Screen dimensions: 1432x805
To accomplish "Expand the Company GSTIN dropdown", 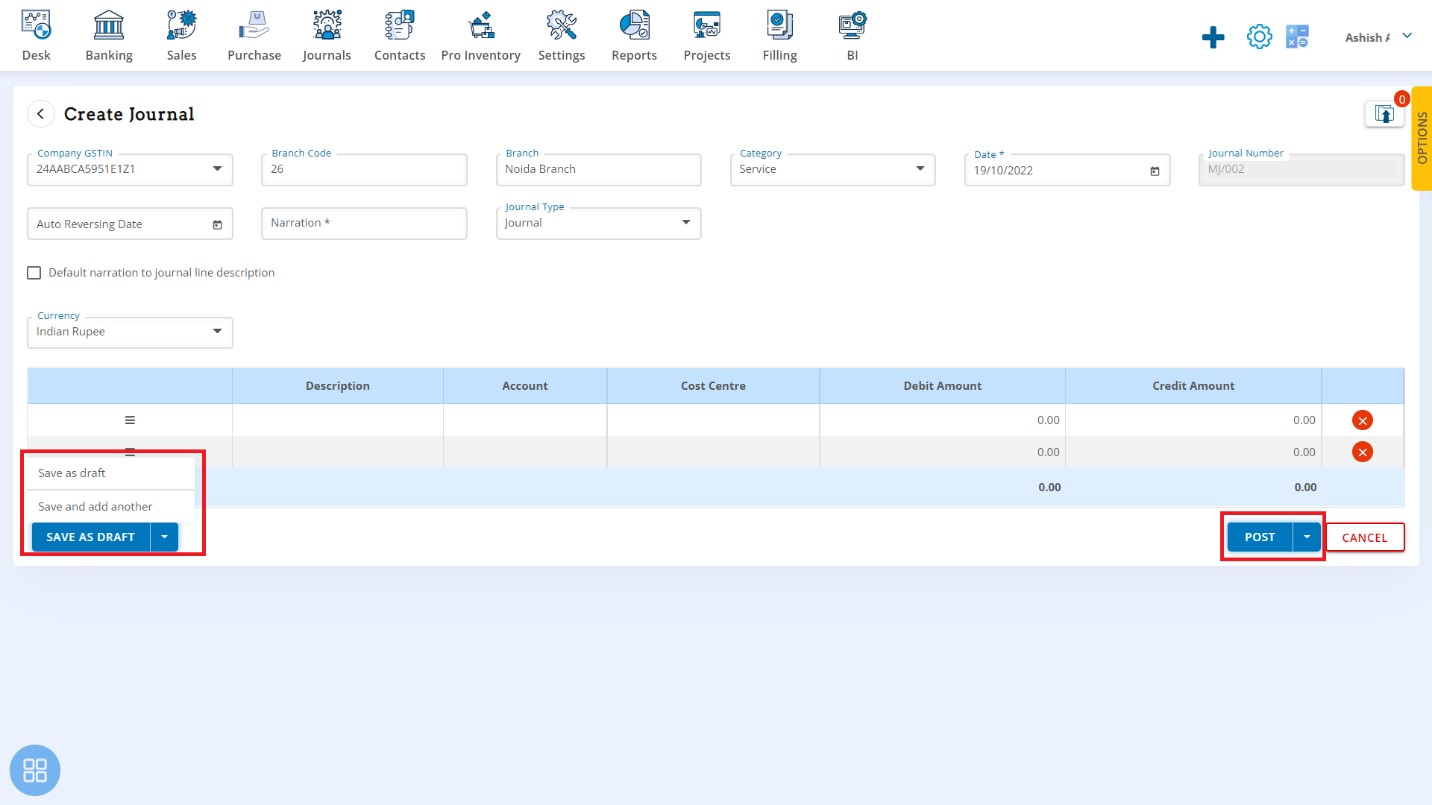I will 217,169.
